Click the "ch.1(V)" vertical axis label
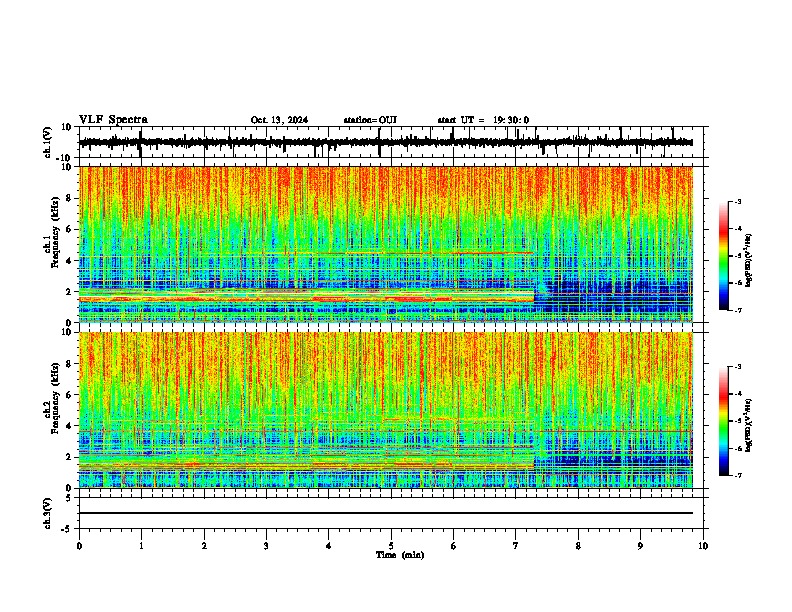 click(x=47, y=142)
